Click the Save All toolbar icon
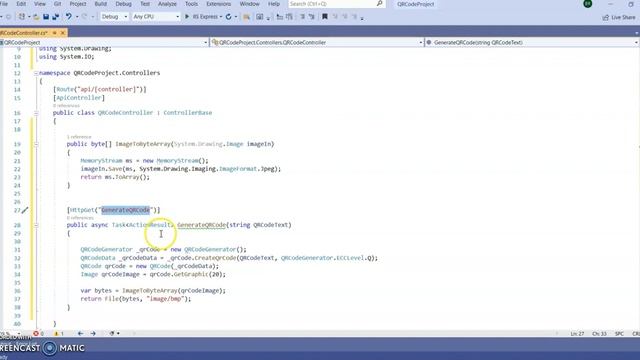The height and width of the screenshot is (360, 640). coord(56,17)
